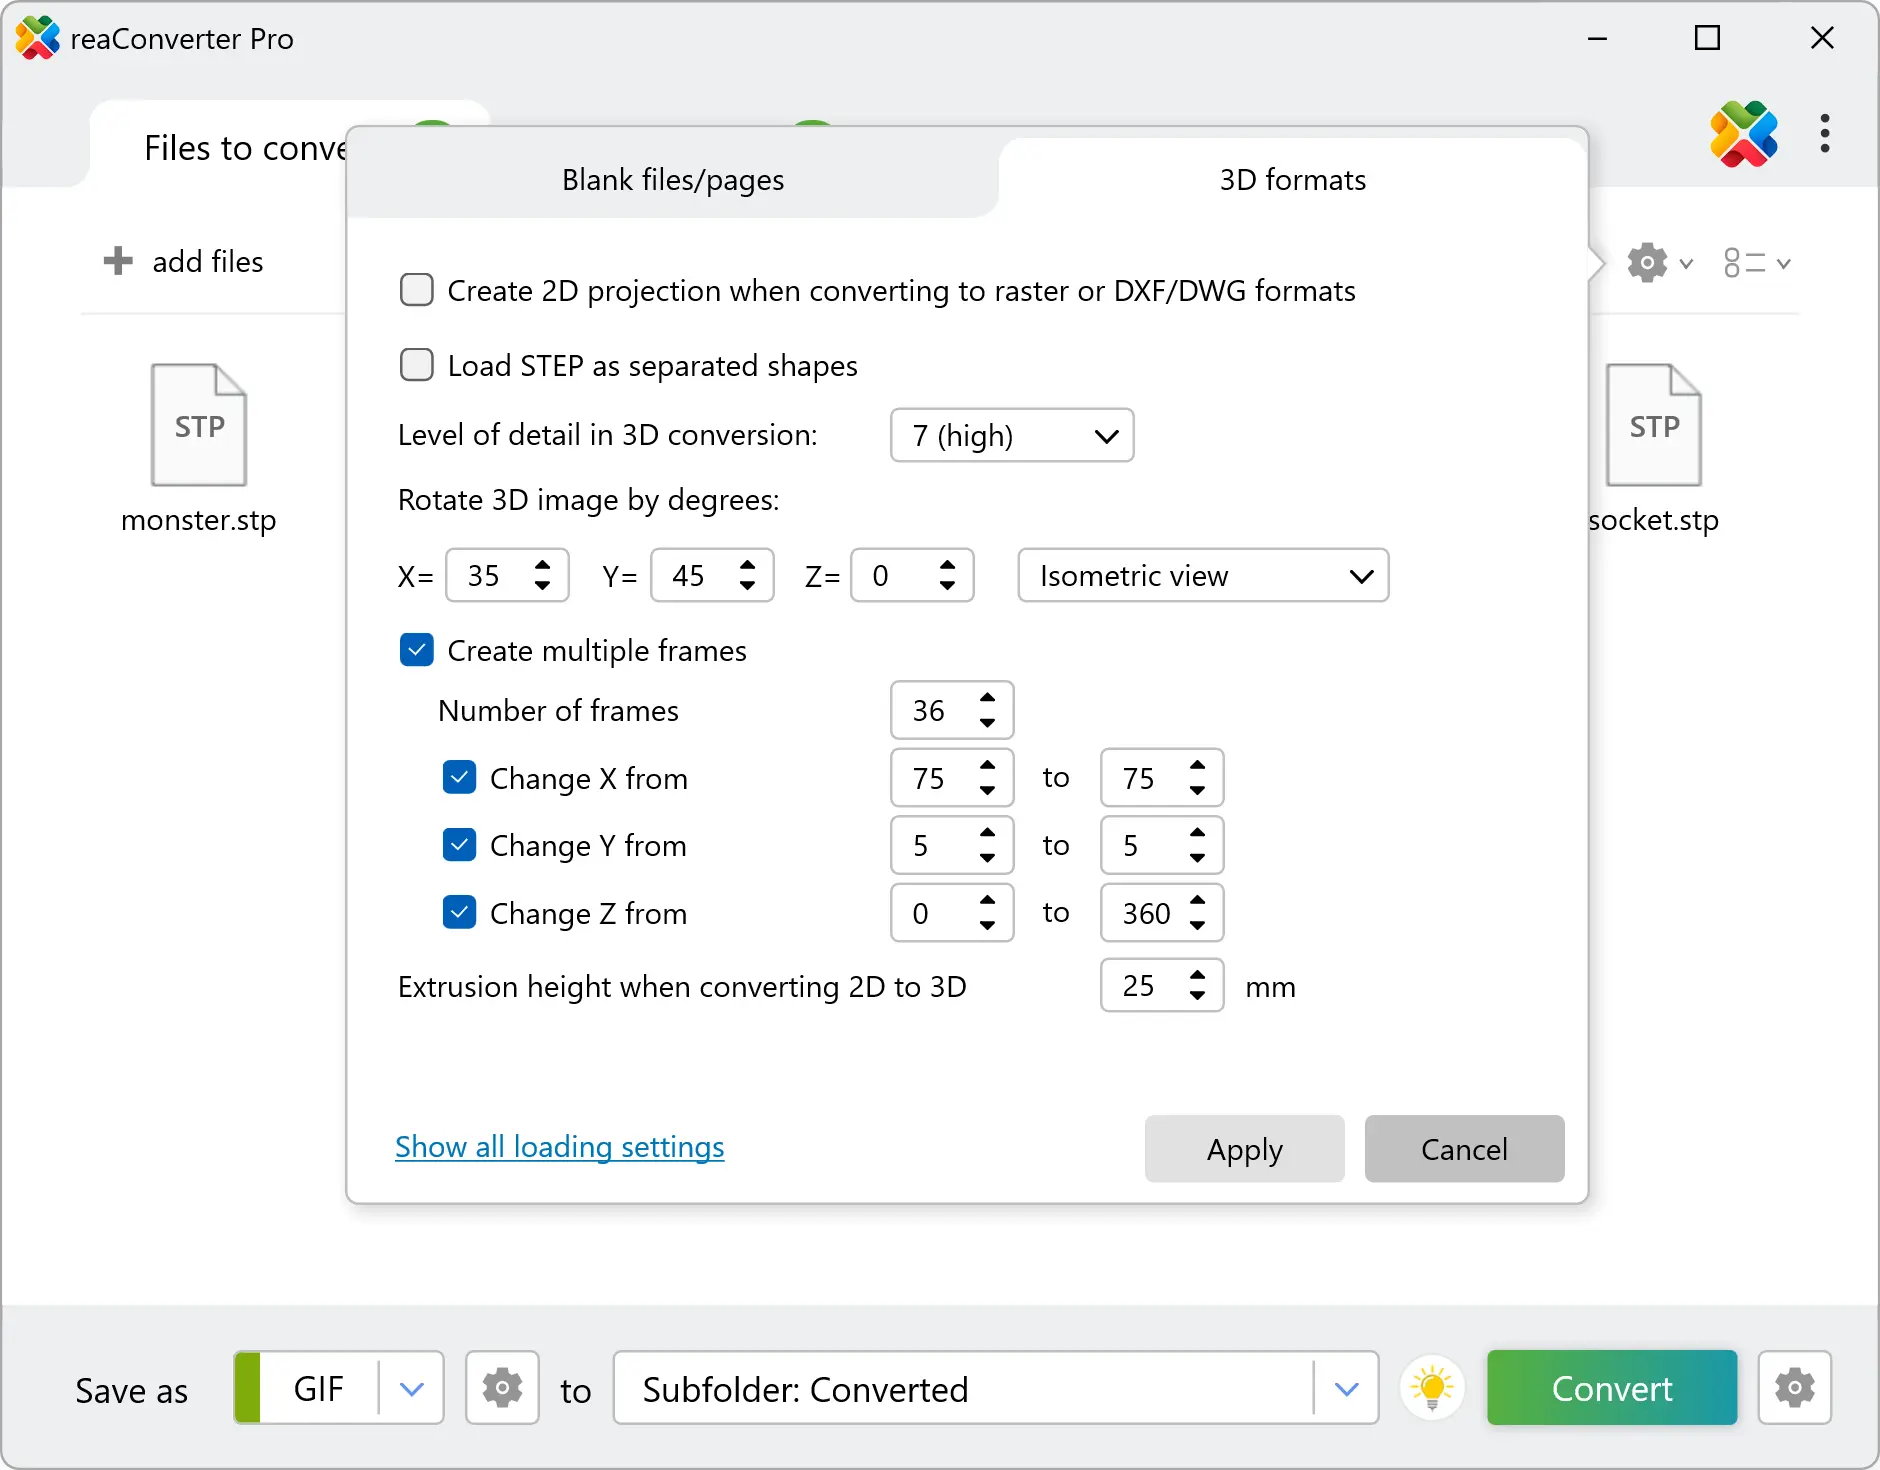This screenshot has height=1470, width=1880.
Task: Click the socket.stp file name
Action: click(1653, 520)
